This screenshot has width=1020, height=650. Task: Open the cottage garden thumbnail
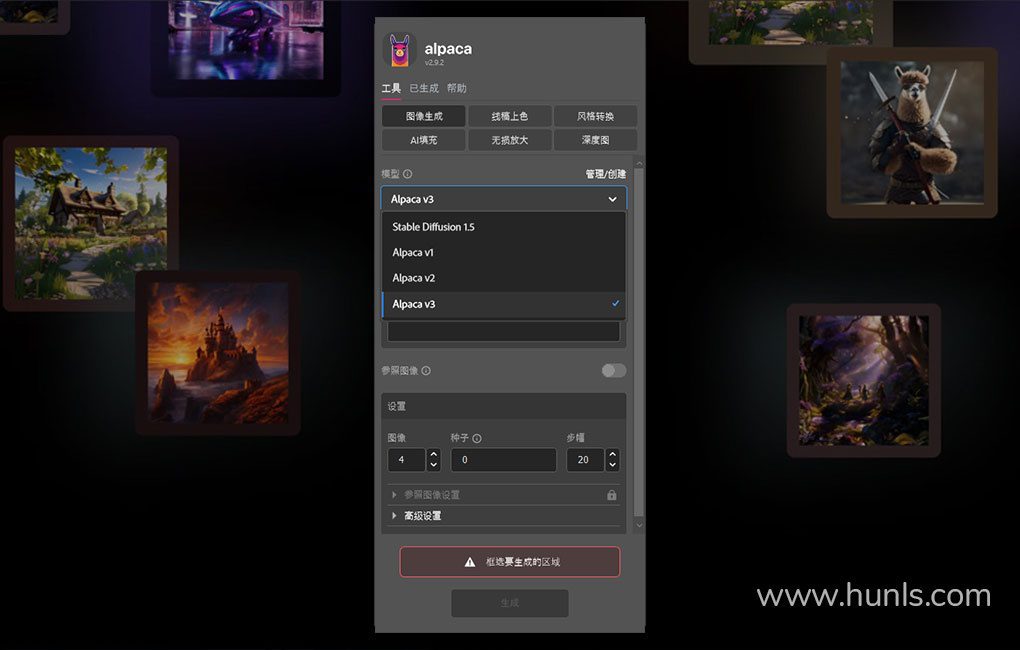91,223
